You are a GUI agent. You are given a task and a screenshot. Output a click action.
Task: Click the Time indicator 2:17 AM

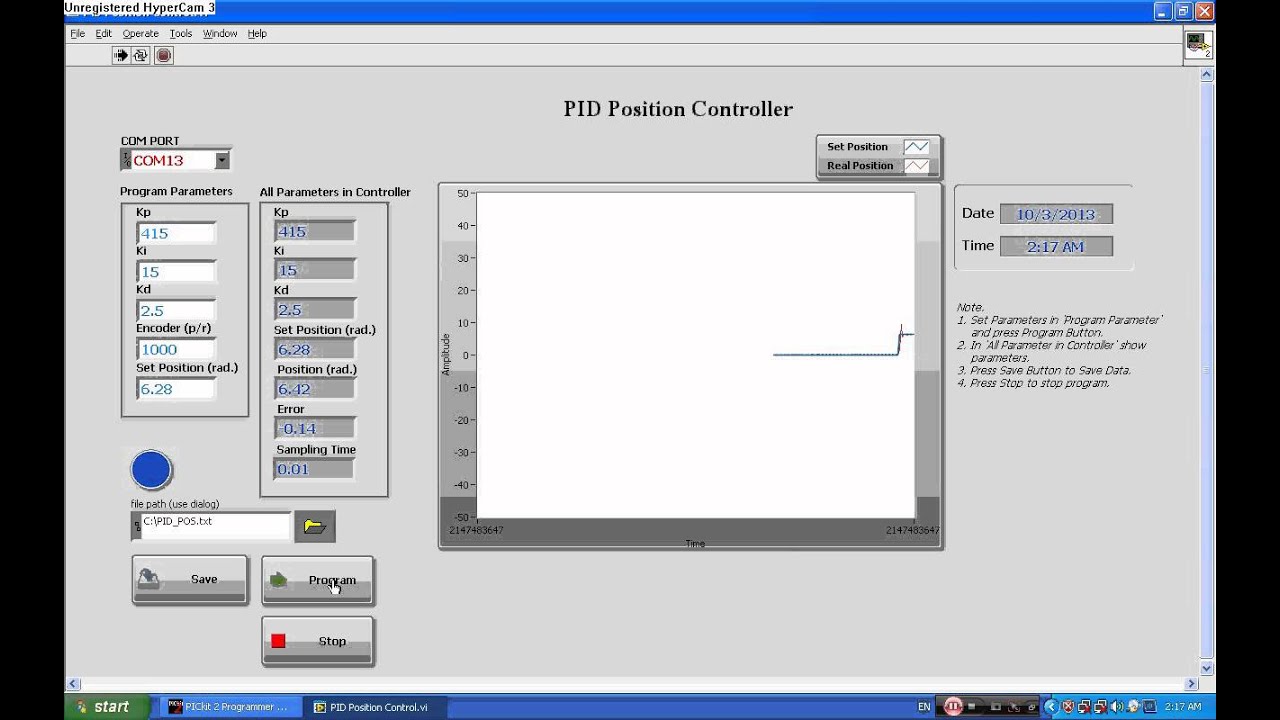click(1056, 246)
